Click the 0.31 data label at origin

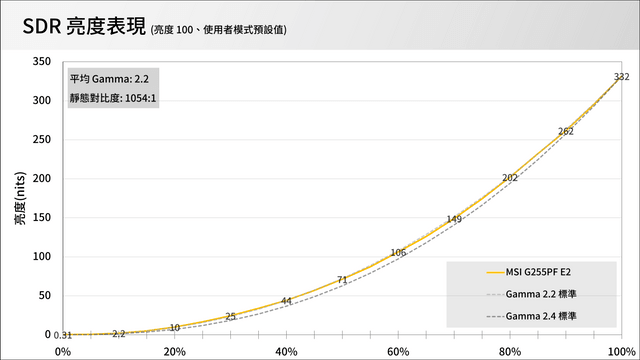click(62, 336)
